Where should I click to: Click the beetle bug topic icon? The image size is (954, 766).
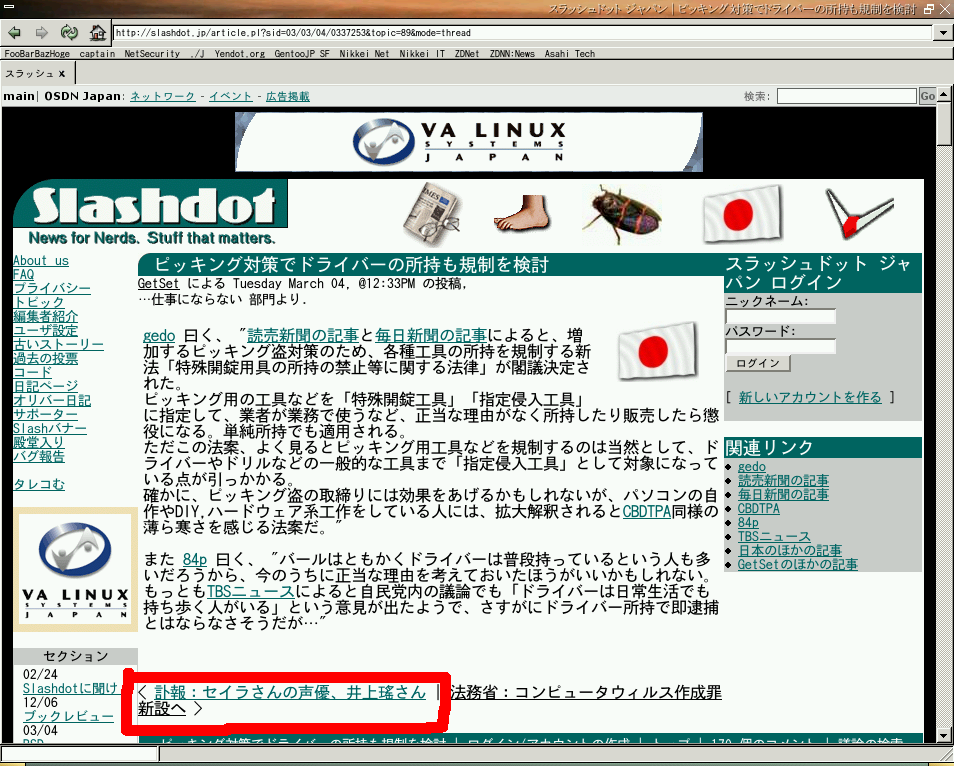click(621, 214)
